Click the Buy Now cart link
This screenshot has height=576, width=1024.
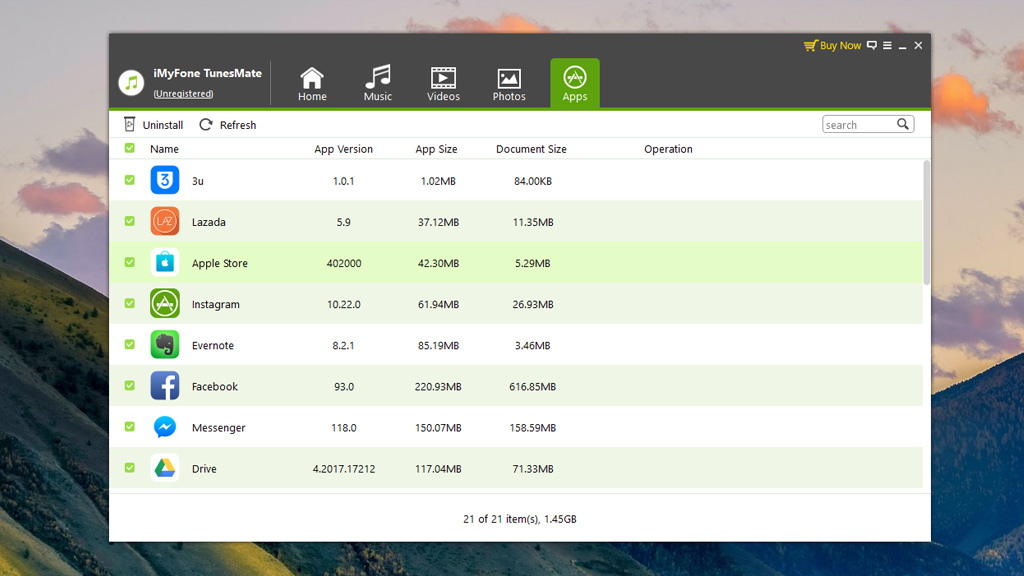pos(832,45)
